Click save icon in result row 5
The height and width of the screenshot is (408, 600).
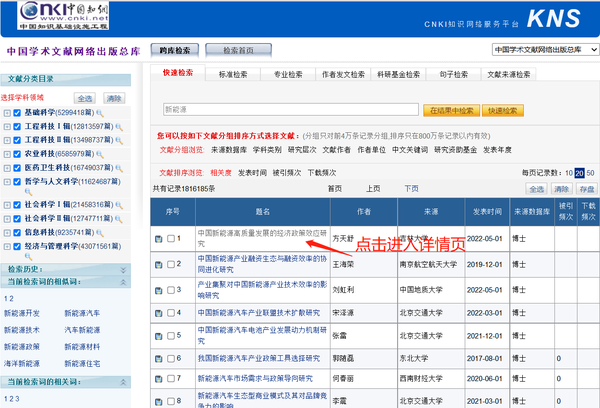tap(158, 336)
